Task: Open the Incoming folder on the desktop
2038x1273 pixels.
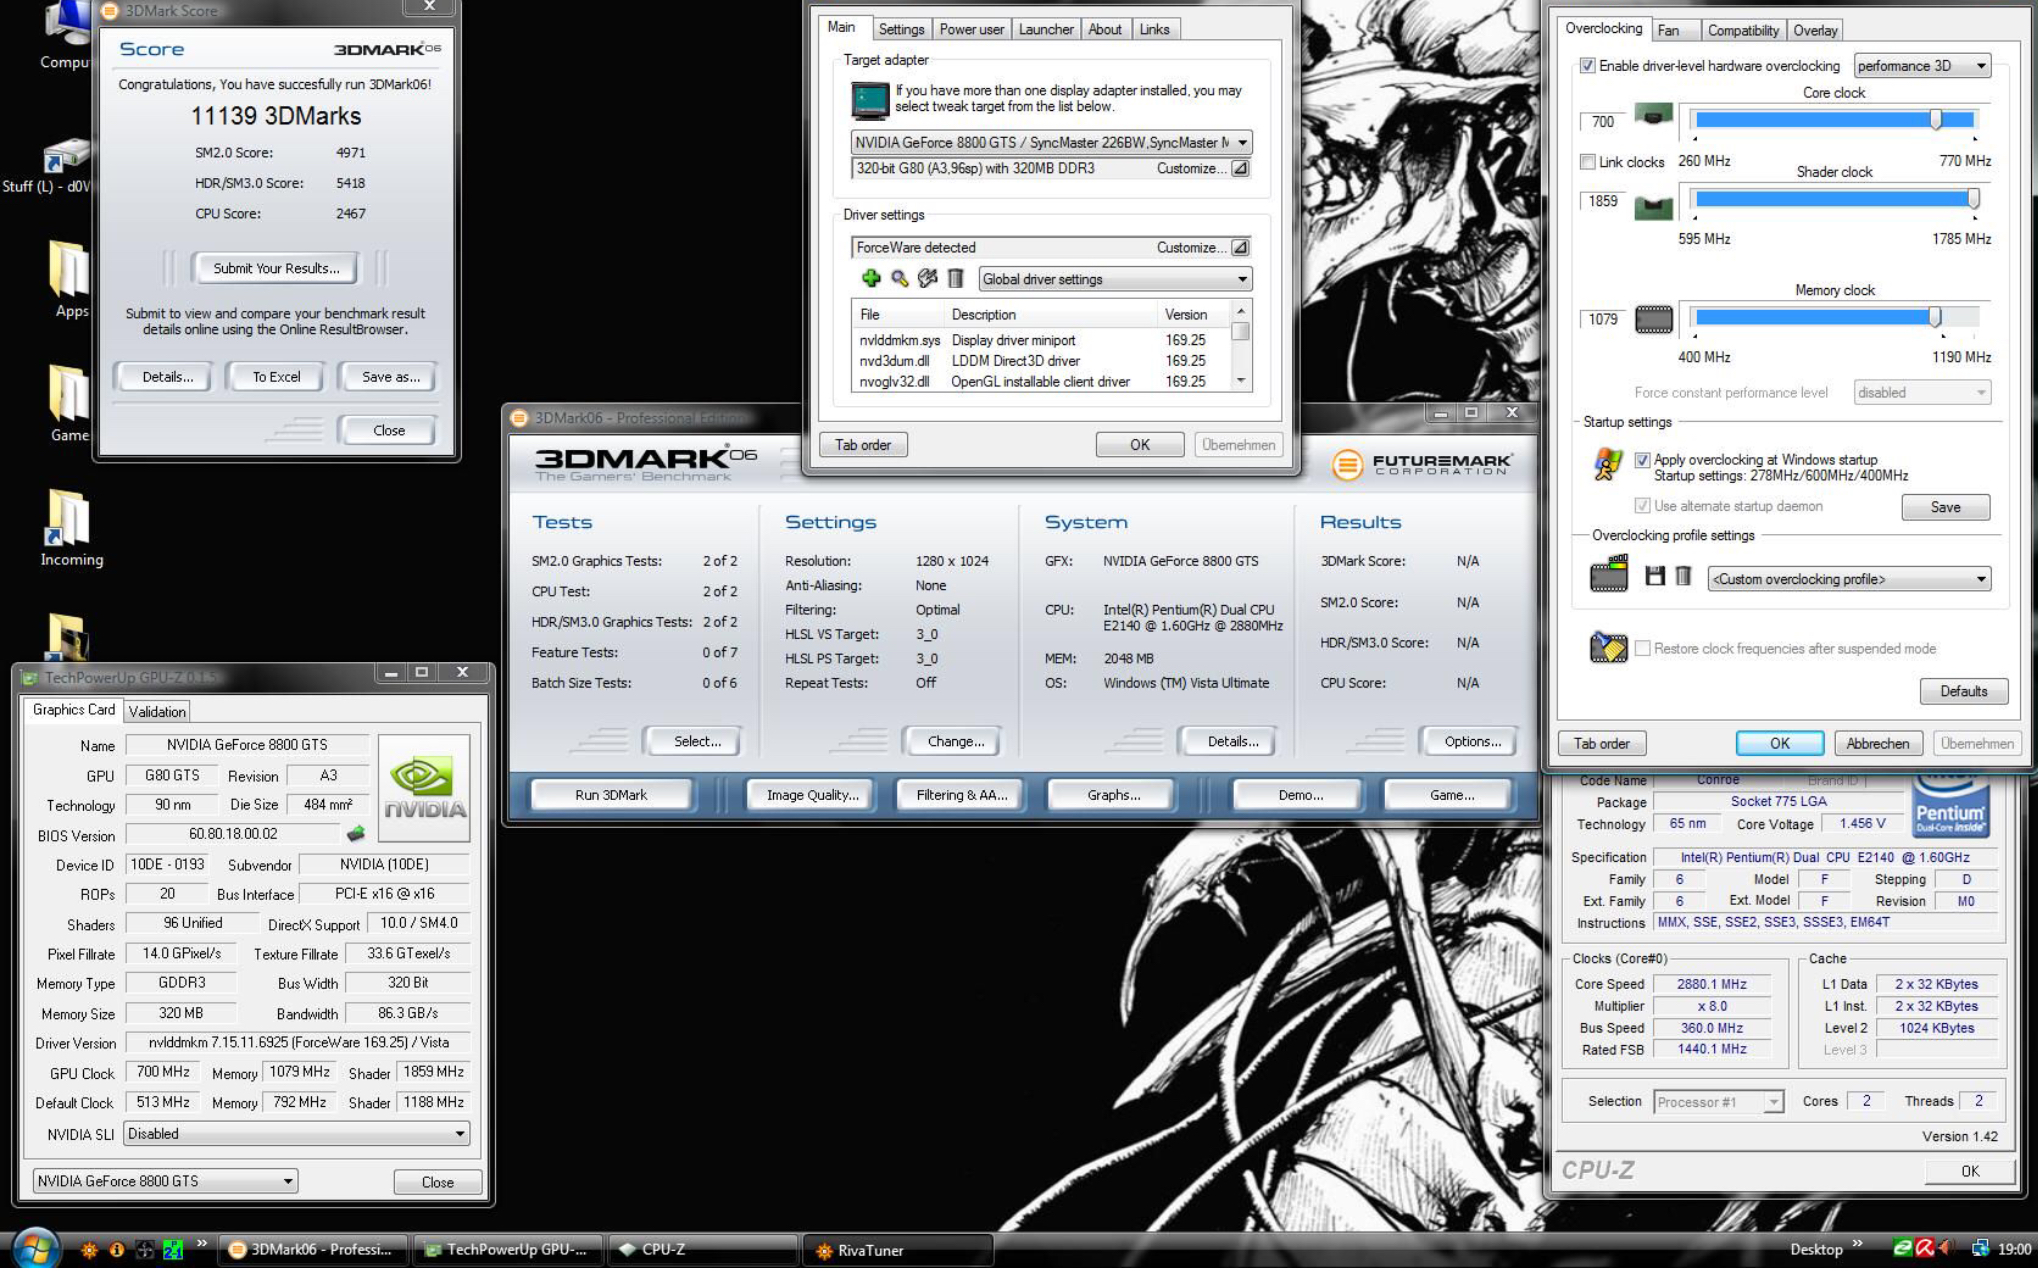Action: (69, 526)
